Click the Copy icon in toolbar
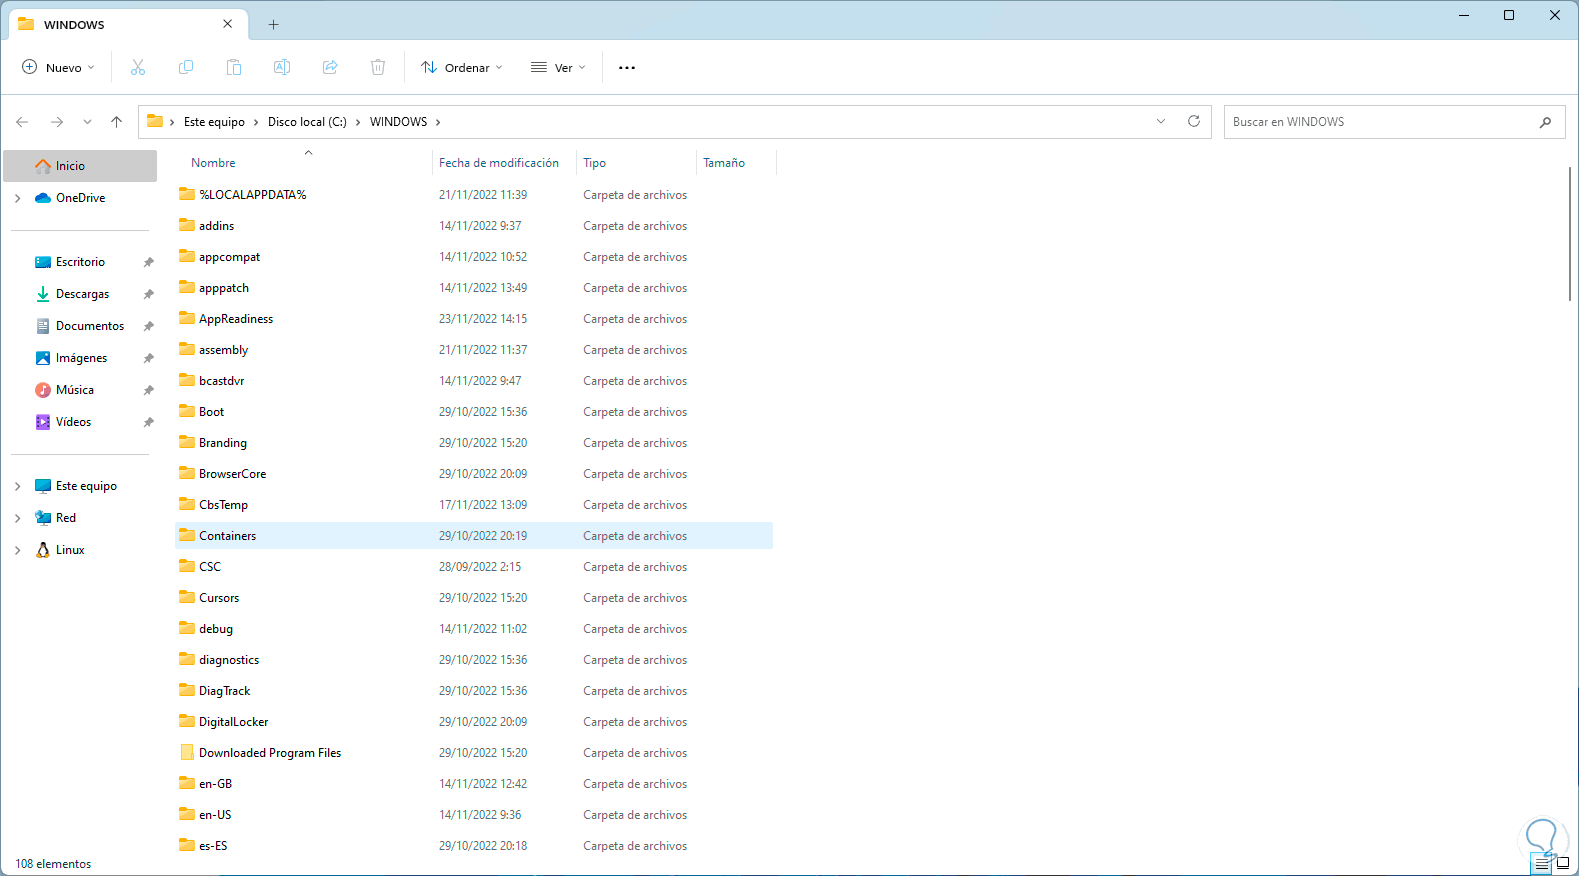 pos(186,67)
